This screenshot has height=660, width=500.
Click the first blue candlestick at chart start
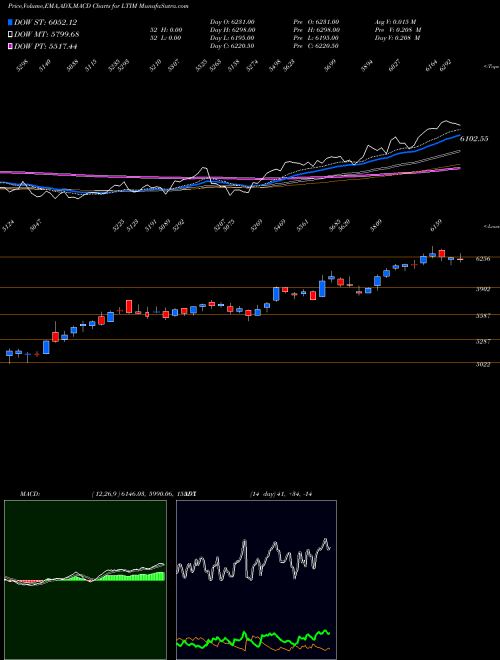point(9,354)
